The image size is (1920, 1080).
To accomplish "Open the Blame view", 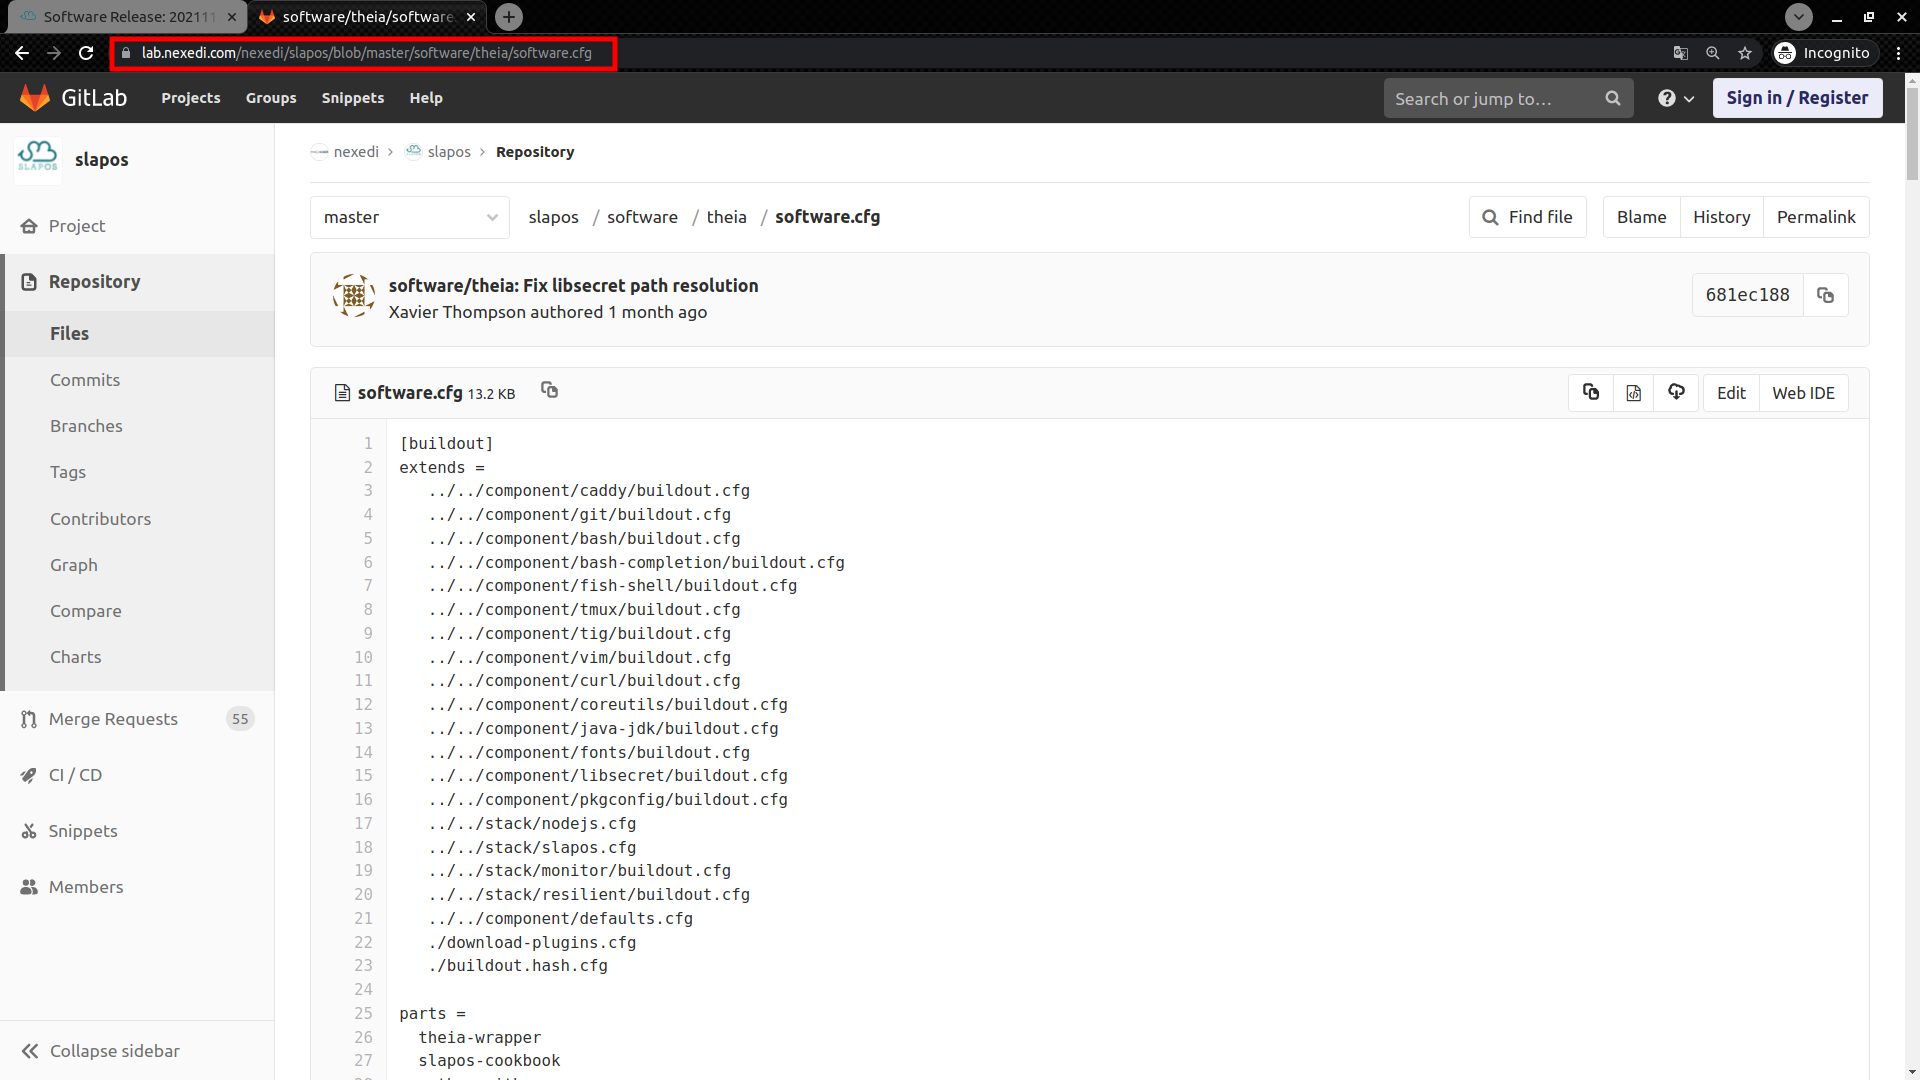I will pyautogui.click(x=1642, y=216).
